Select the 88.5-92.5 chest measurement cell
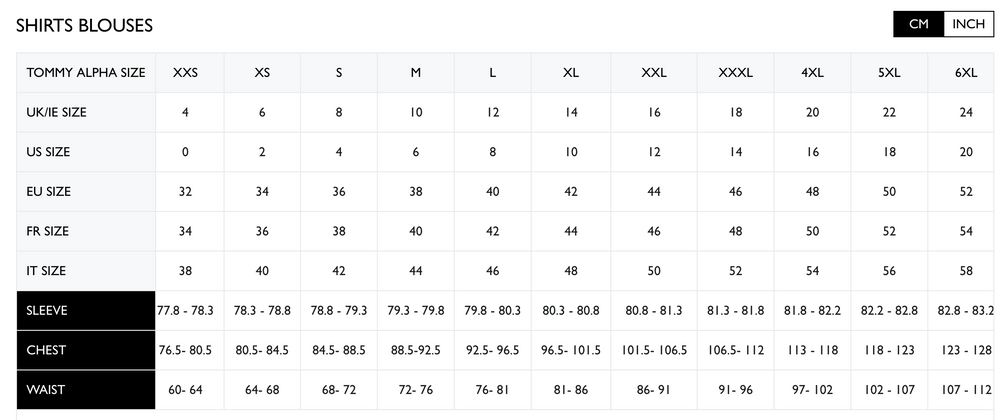This screenshot has height=420, width=1000. (416, 350)
